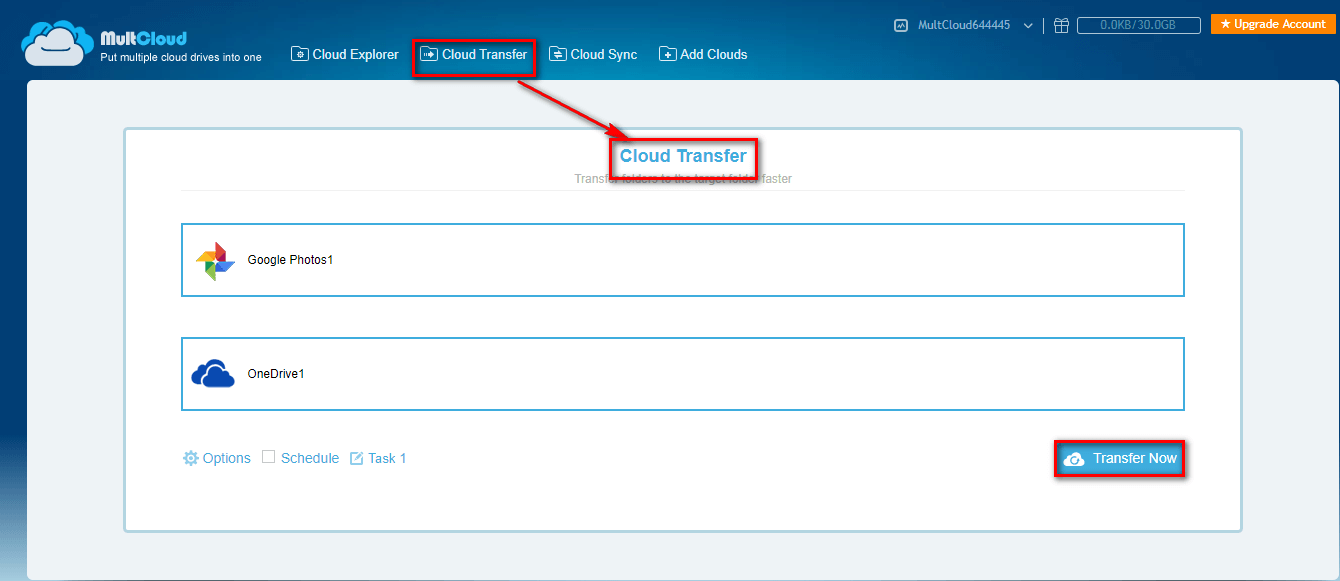Click the Google Photos pinwheel icon

[x=215, y=260]
